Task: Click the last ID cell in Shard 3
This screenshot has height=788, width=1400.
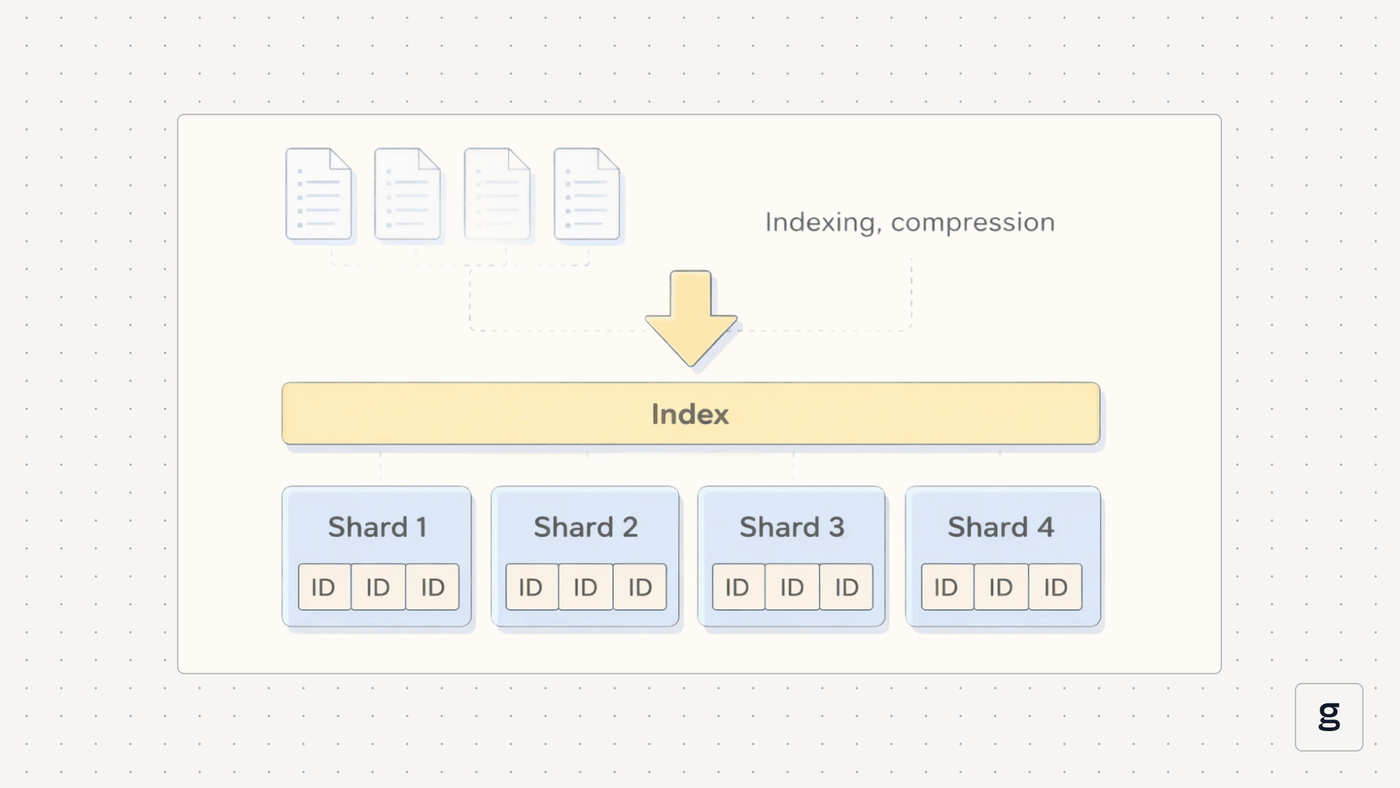Action: 847,587
